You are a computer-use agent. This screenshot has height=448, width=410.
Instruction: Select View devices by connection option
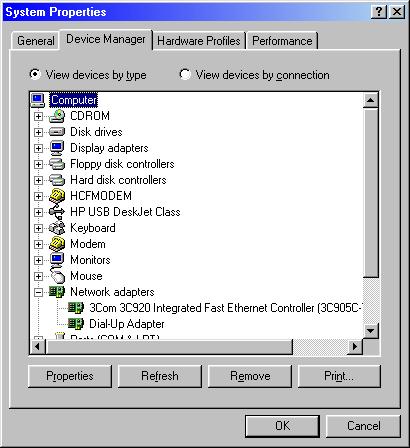[x=254, y=75]
